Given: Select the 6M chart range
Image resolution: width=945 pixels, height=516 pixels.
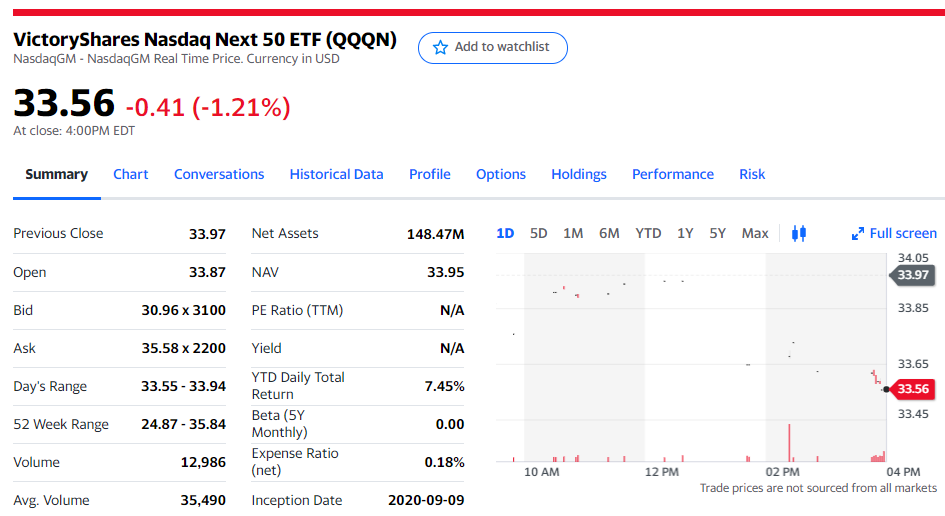Looking at the screenshot, I should pyautogui.click(x=609, y=233).
